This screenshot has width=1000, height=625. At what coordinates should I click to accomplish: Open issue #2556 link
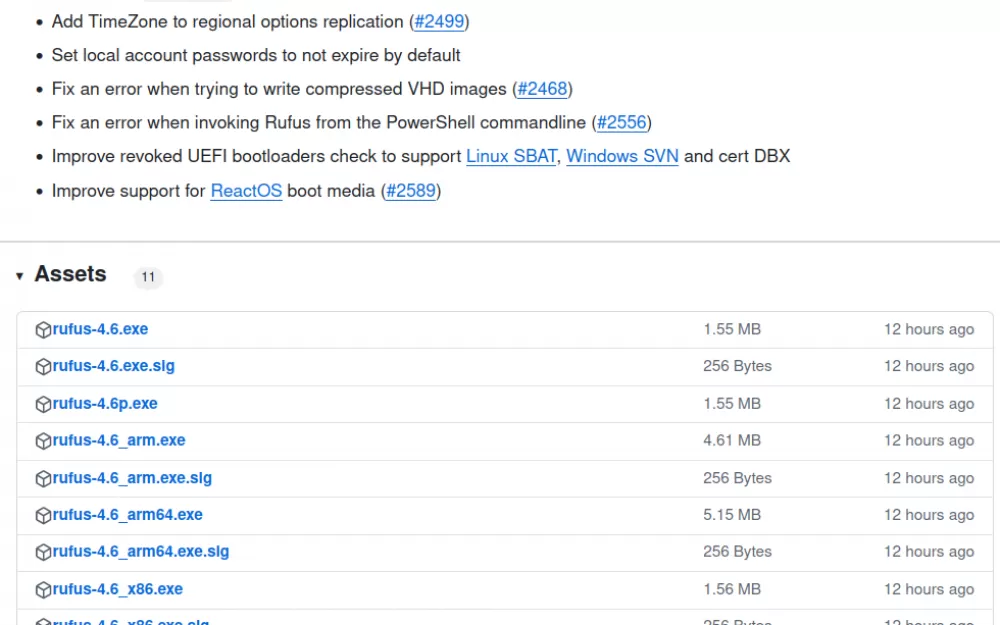[x=622, y=122]
